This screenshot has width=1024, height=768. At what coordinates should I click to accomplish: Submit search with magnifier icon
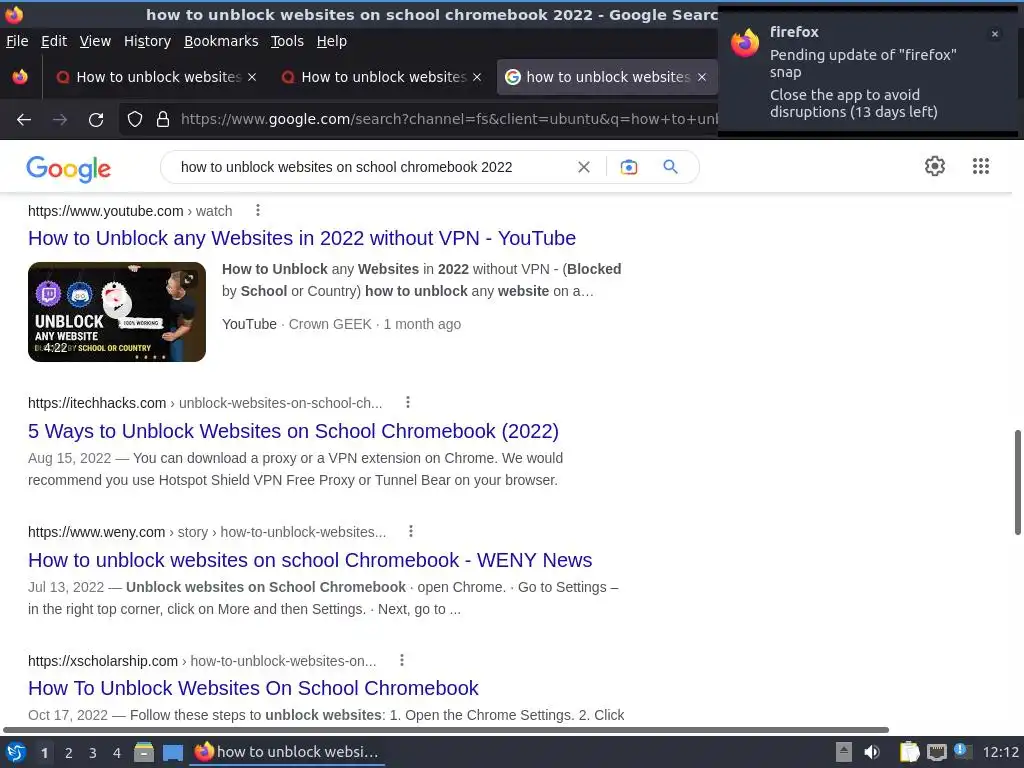670,167
